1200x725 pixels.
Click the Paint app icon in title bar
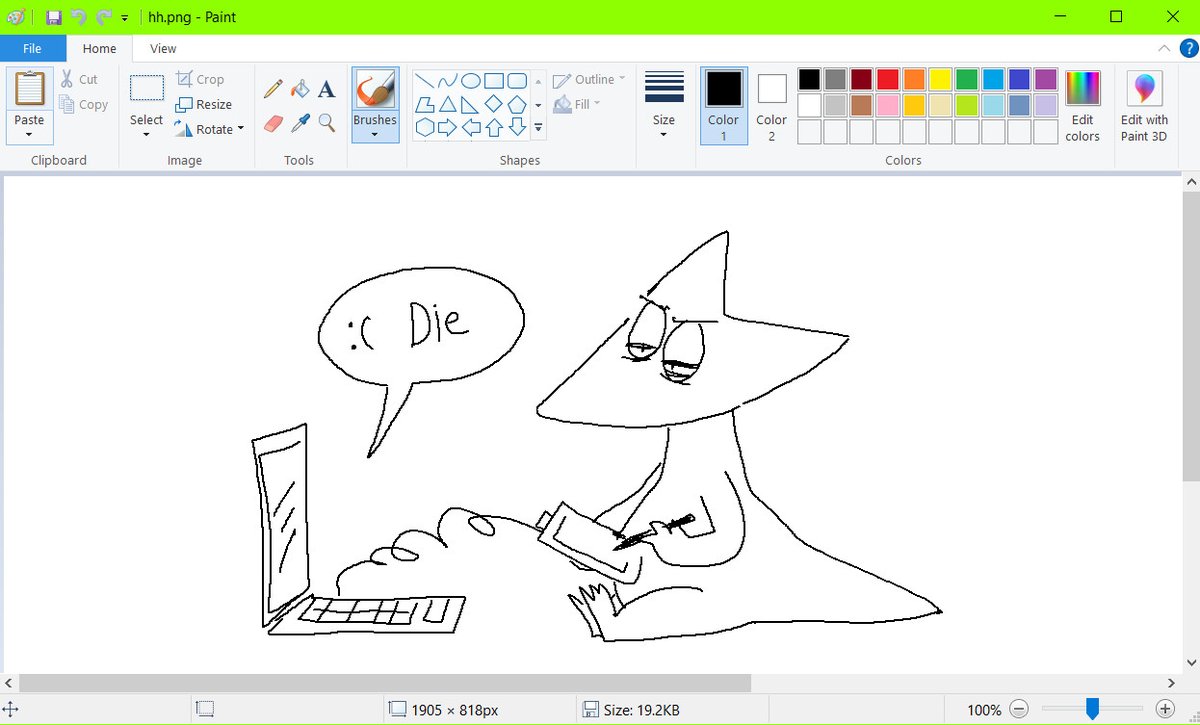(x=15, y=17)
